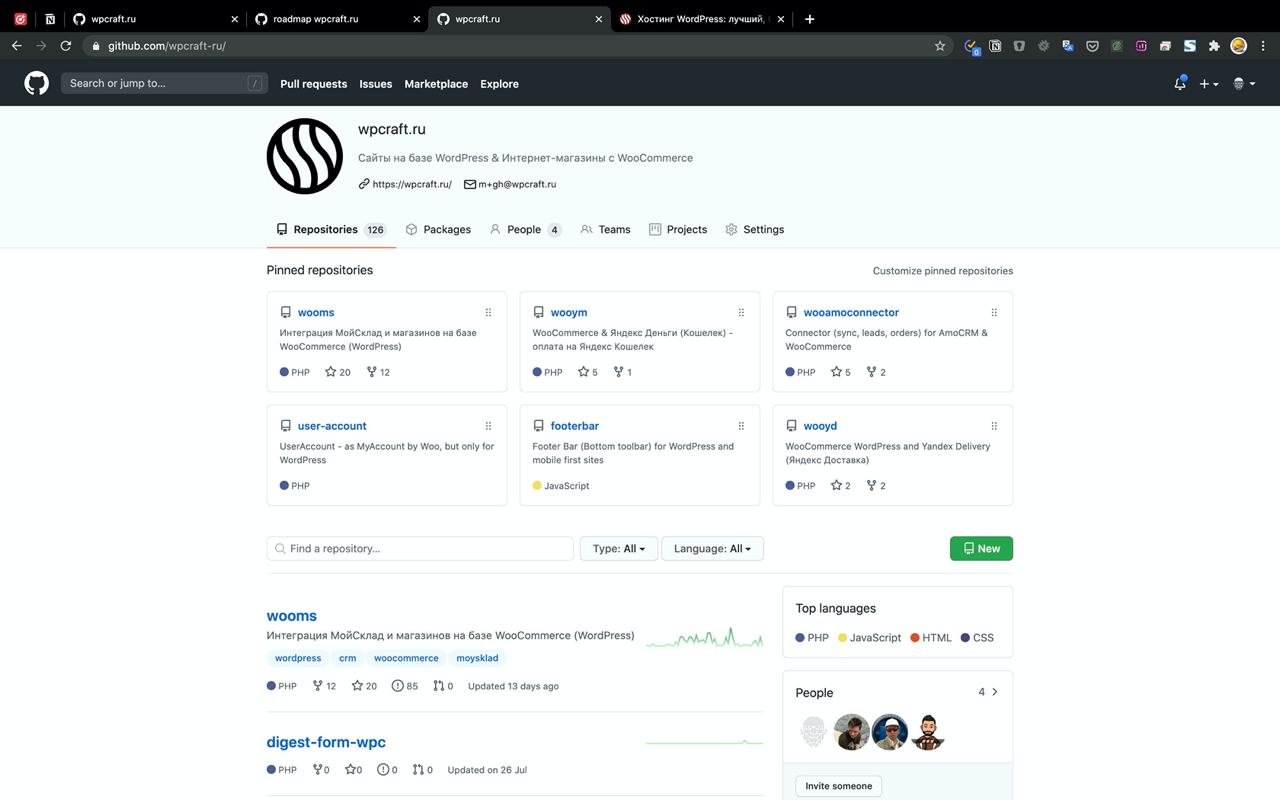The image size is (1280, 800).
Task: Click wooyd pinned card drag handle
Action: (994, 426)
